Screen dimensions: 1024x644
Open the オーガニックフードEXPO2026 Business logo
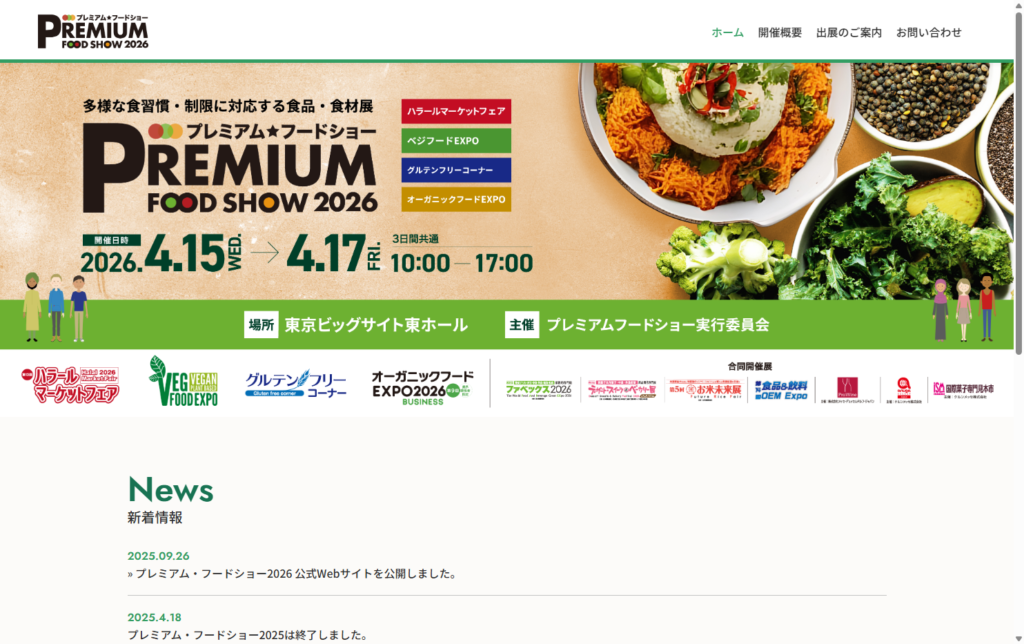tap(423, 387)
